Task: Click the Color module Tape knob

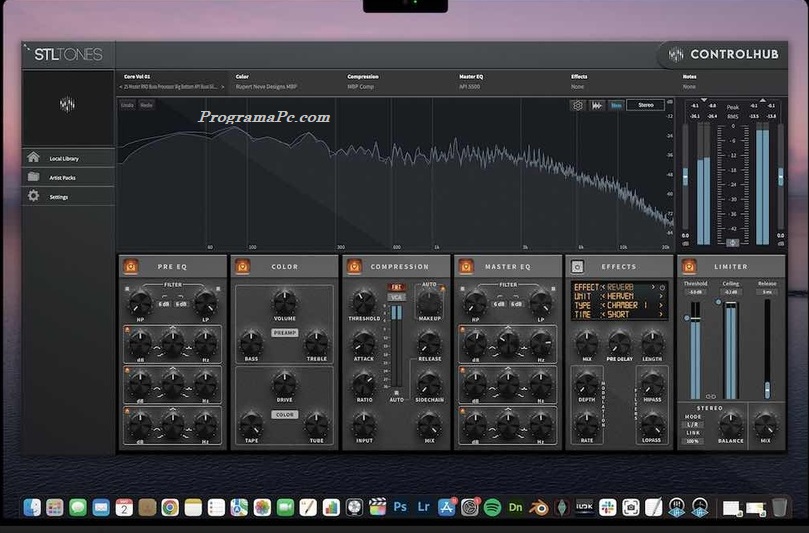Action: pyautogui.click(x=251, y=425)
